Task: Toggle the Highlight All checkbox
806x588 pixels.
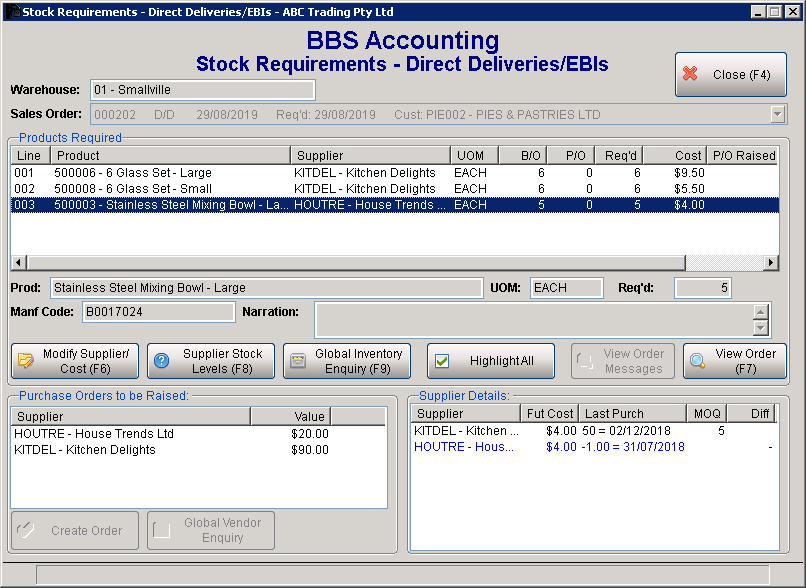Action: (440, 360)
